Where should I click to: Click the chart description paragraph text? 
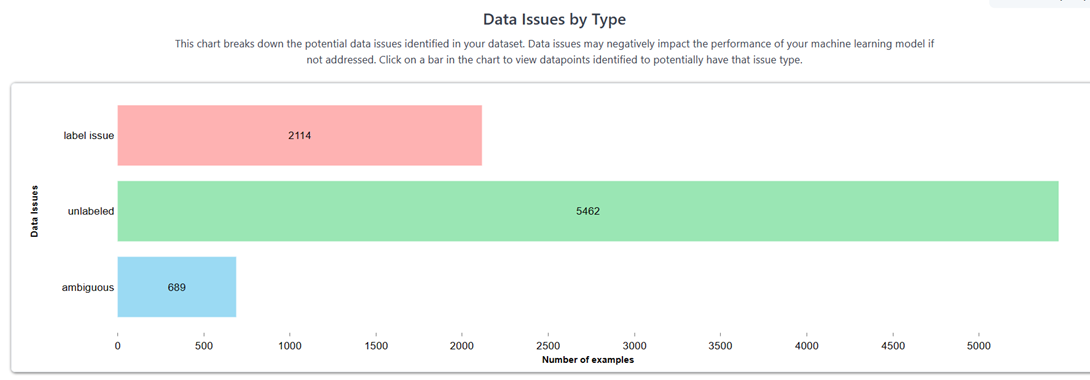coord(555,52)
